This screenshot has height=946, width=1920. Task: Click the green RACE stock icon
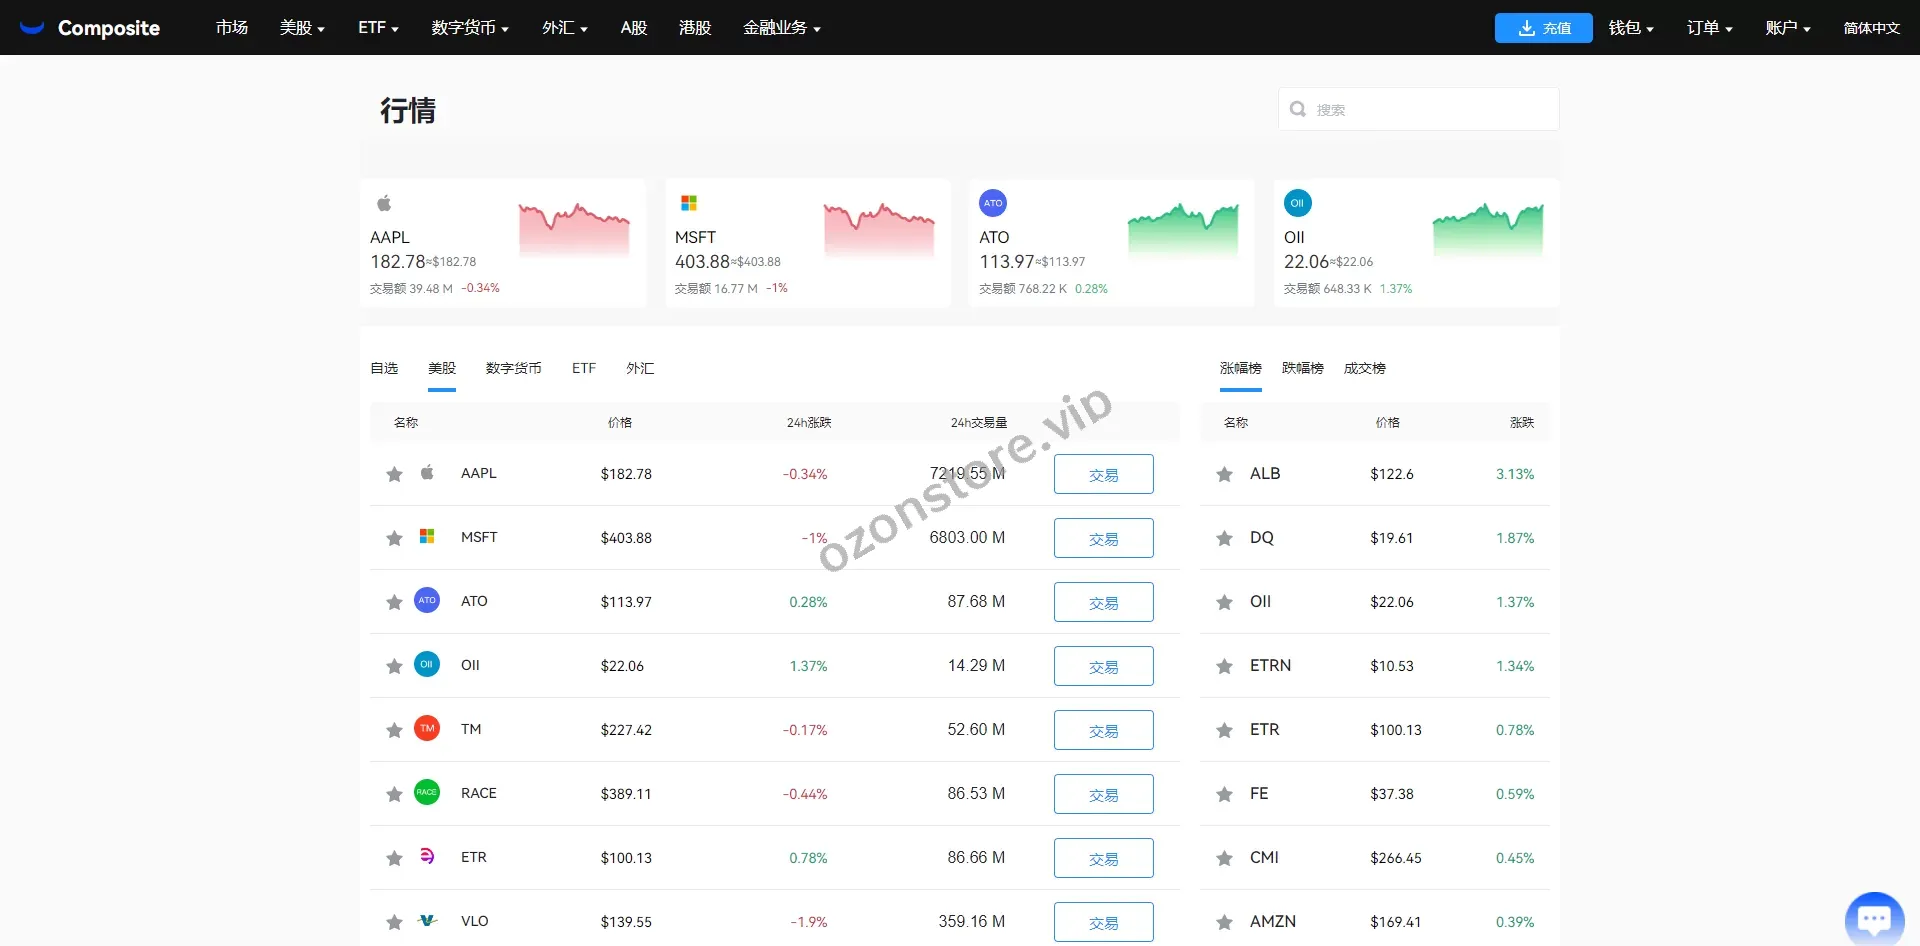(x=427, y=792)
